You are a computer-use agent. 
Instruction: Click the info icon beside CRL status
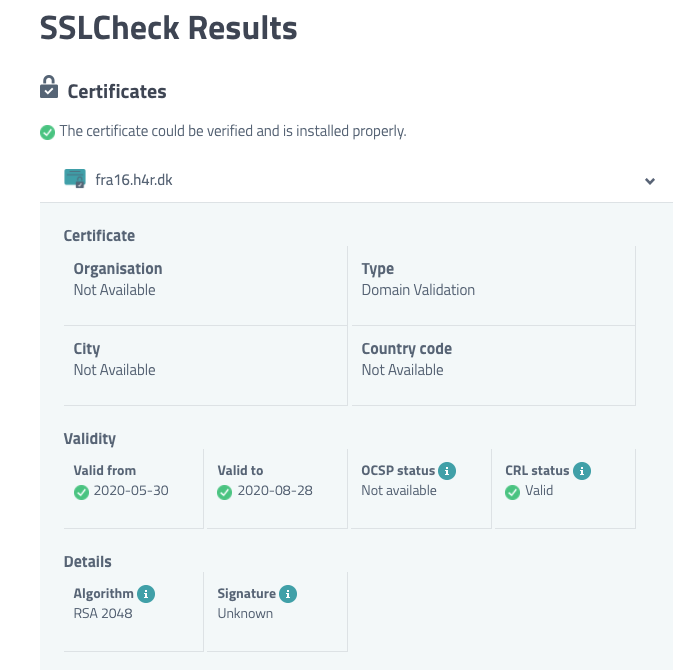tap(581, 470)
